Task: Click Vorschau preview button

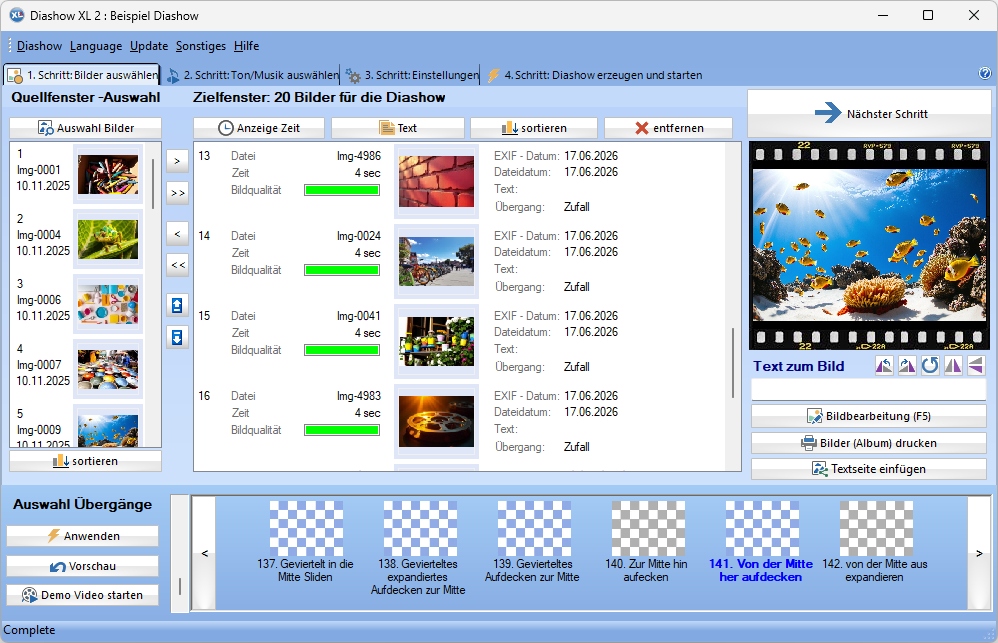Action: click(x=83, y=566)
